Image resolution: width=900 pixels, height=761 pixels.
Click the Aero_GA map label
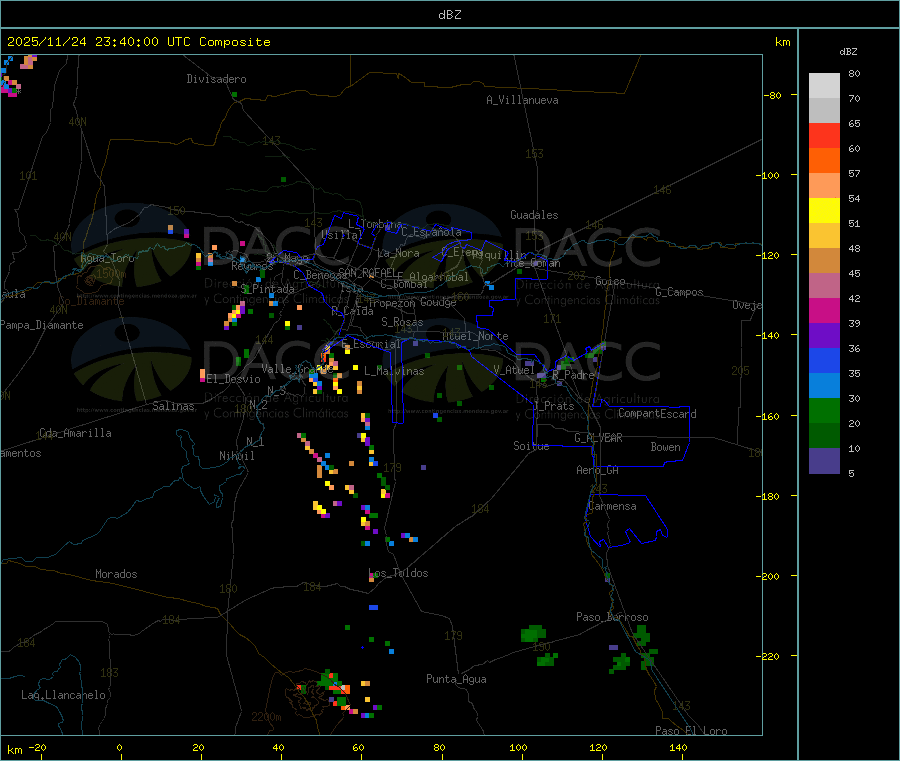tap(597, 470)
